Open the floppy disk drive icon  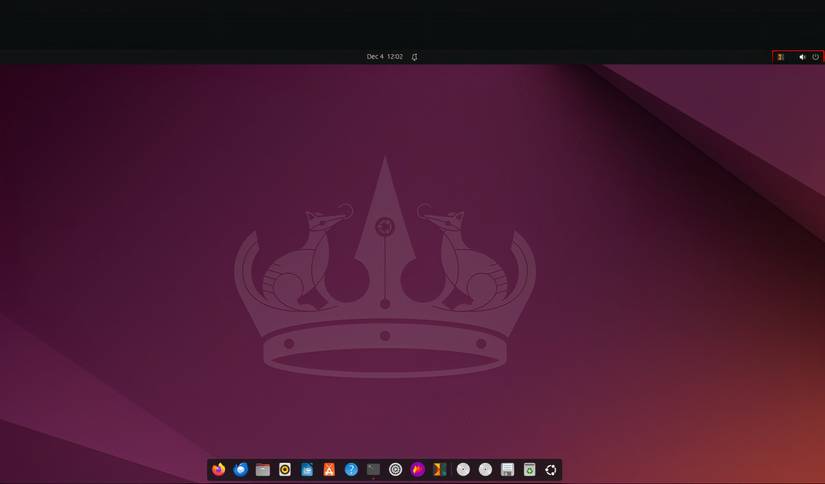[507, 469]
